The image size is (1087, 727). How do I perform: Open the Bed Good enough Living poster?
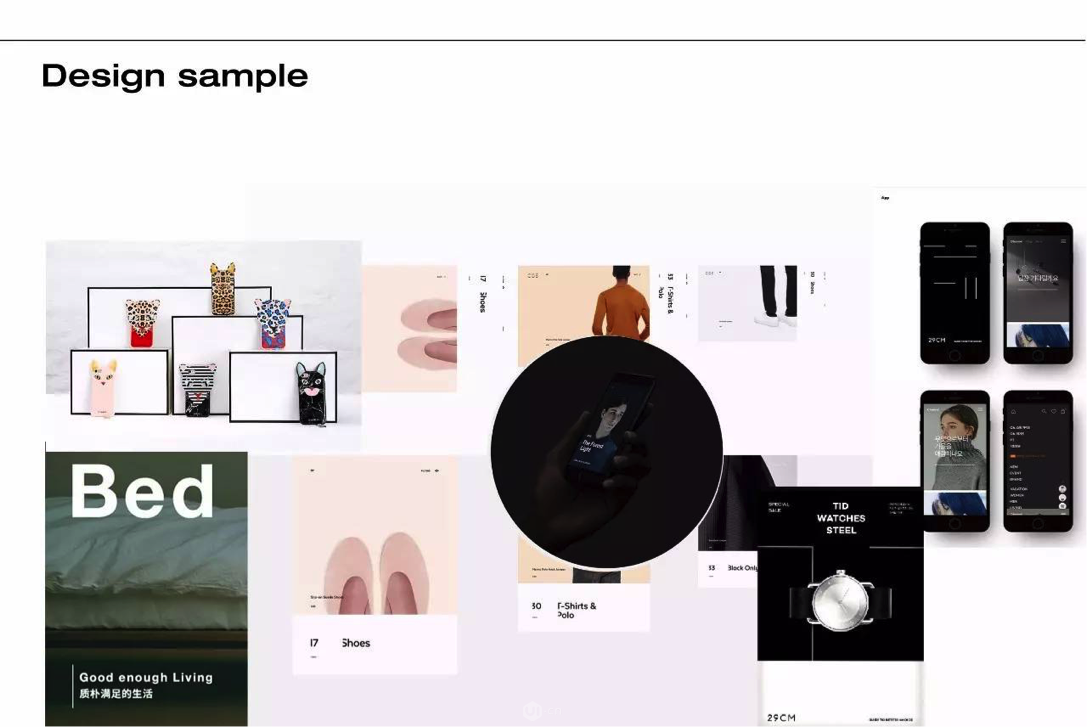(x=146, y=588)
